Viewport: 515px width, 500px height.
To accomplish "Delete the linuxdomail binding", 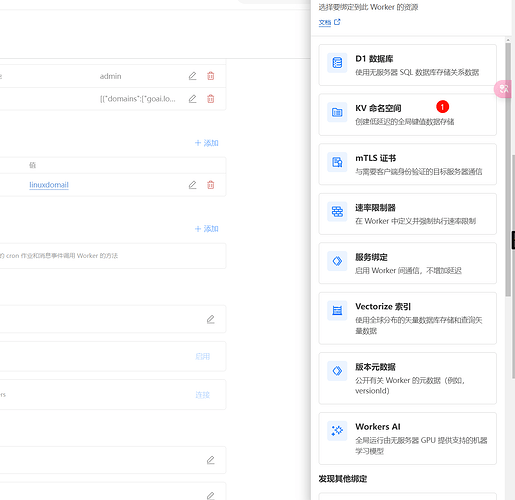I will [x=211, y=185].
